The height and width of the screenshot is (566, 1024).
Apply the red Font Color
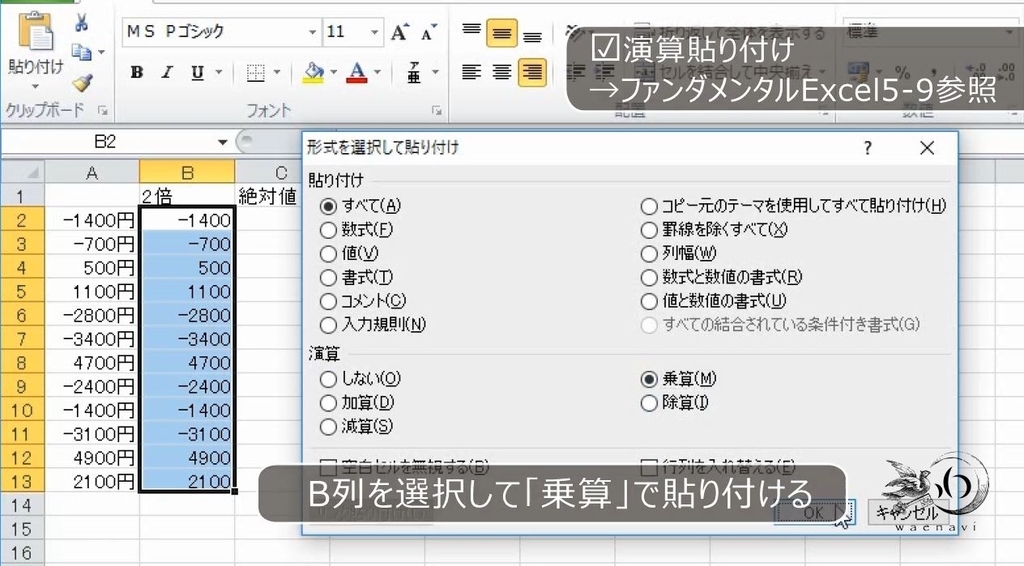(x=357, y=72)
